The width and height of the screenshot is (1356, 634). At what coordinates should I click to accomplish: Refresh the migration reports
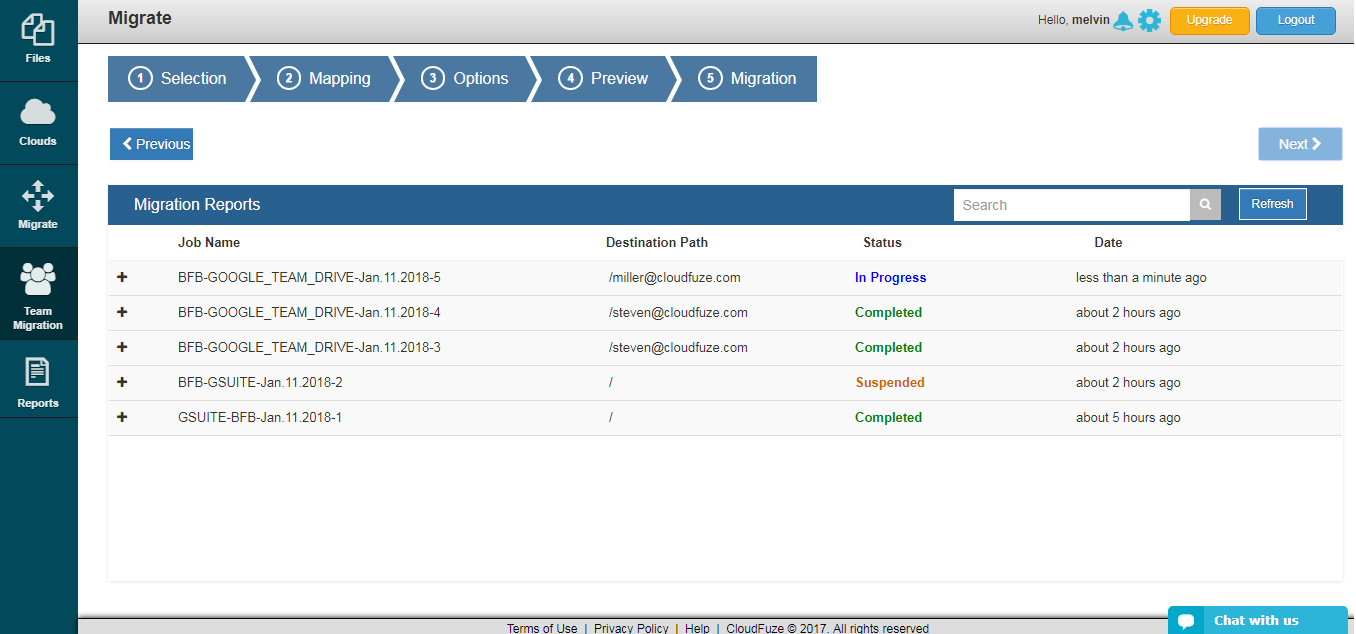(x=1272, y=204)
